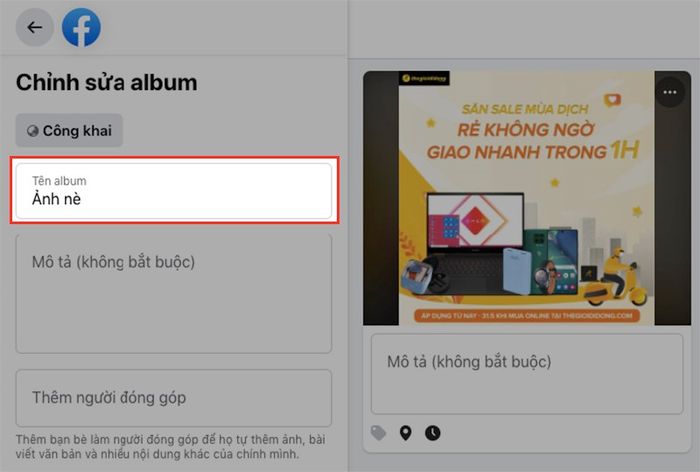Click the contributor help text below the field
The image size is (700, 472).
click(171, 447)
